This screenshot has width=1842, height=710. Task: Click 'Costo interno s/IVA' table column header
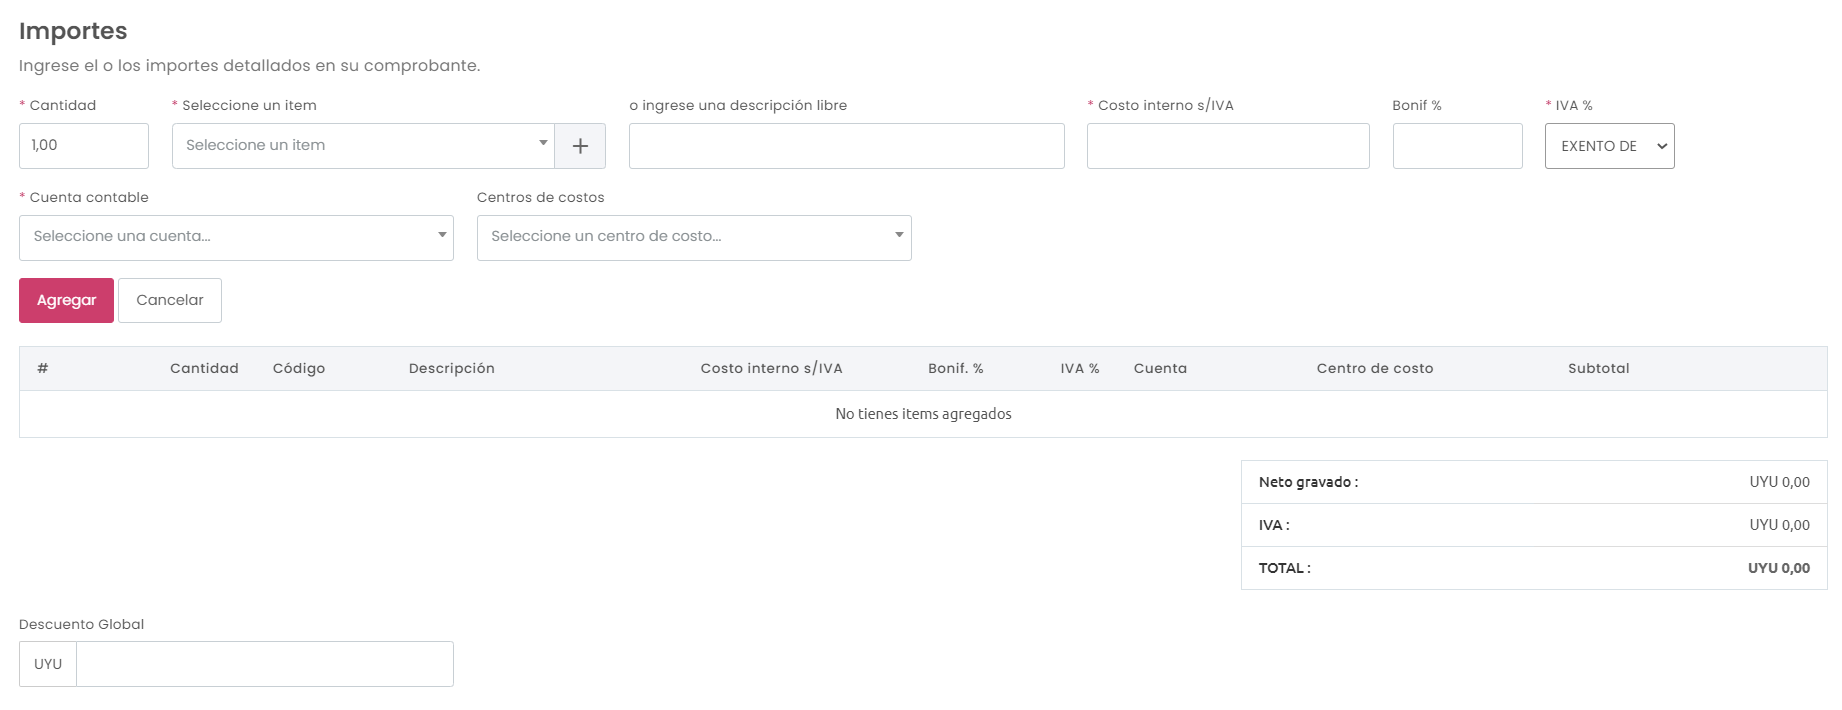[772, 368]
